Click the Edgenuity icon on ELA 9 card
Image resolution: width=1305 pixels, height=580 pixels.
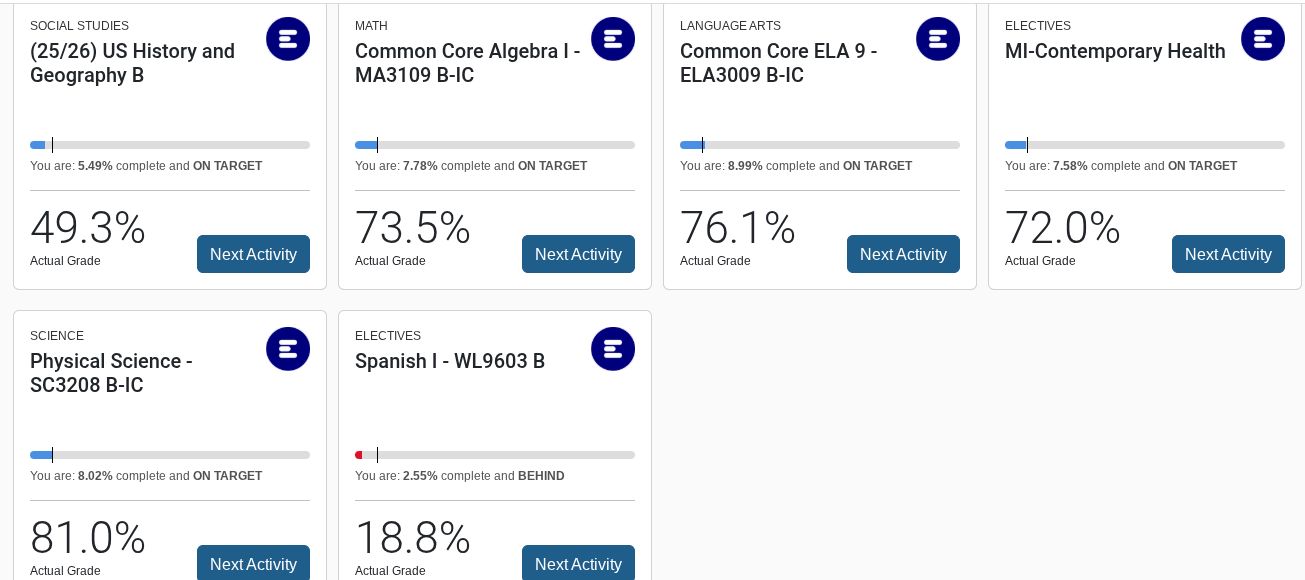[938, 39]
